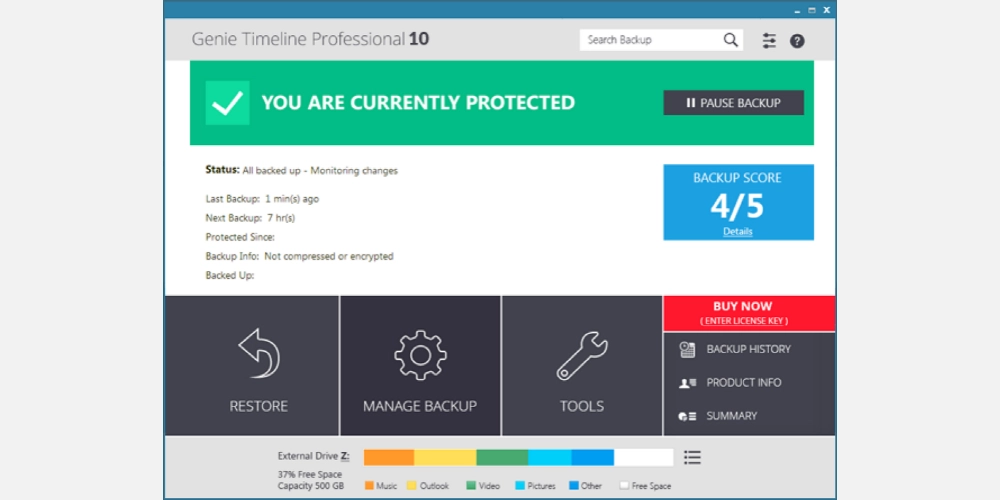The width and height of the screenshot is (1000, 500).
Task: Open the preferences sliders icon
Action: coord(769,41)
